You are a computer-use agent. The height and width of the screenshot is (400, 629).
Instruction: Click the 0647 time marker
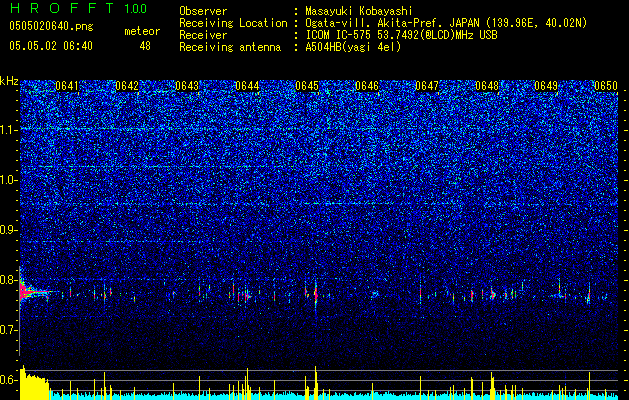tap(427, 86)
